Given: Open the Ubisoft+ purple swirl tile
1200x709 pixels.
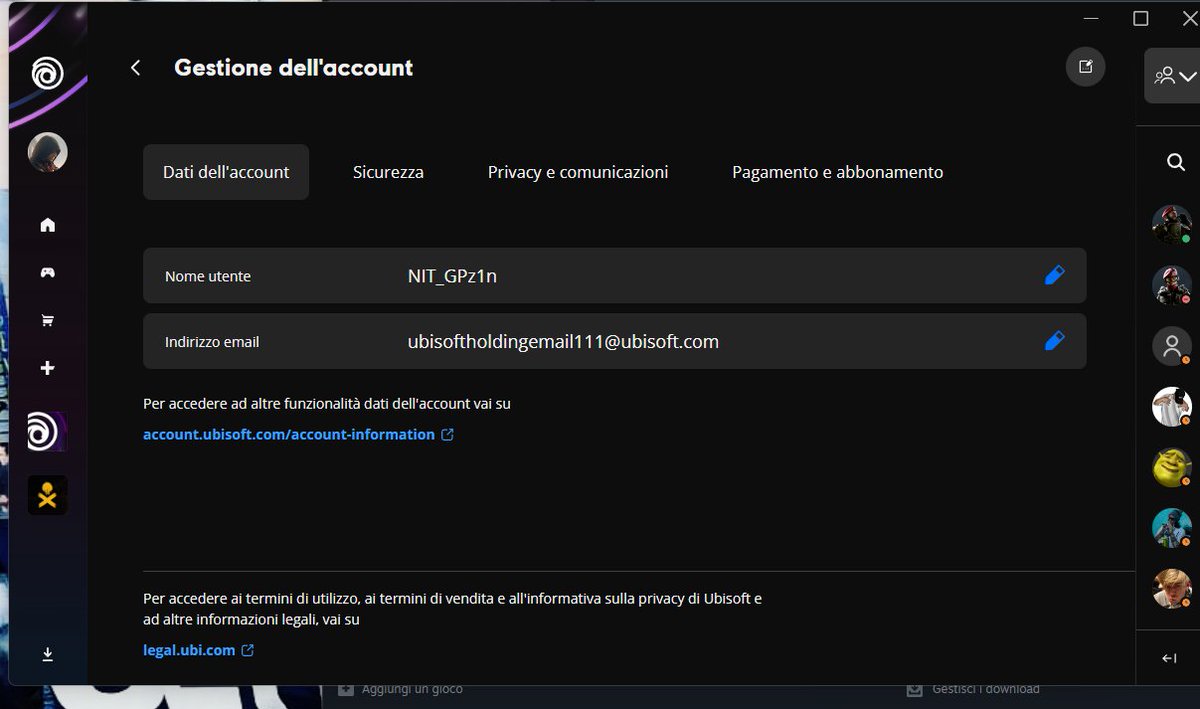Looking at the screenshot, I should pos(47,431).
